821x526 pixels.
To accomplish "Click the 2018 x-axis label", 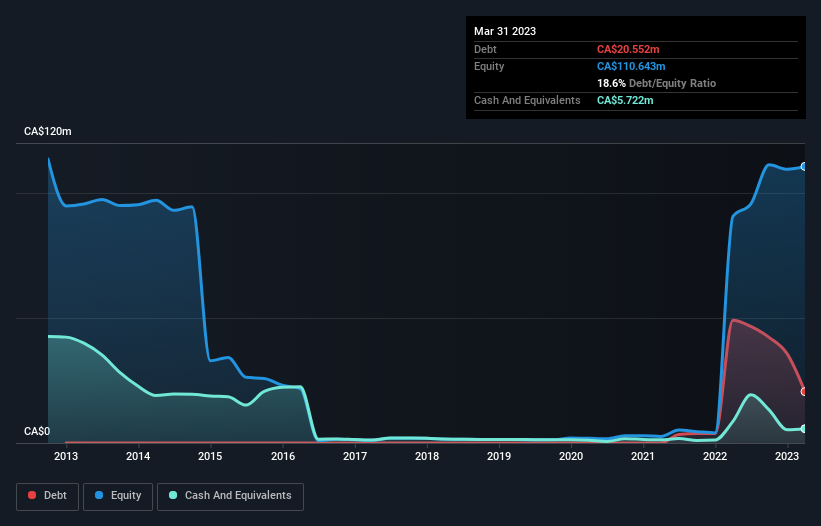I will coord(427,456).
